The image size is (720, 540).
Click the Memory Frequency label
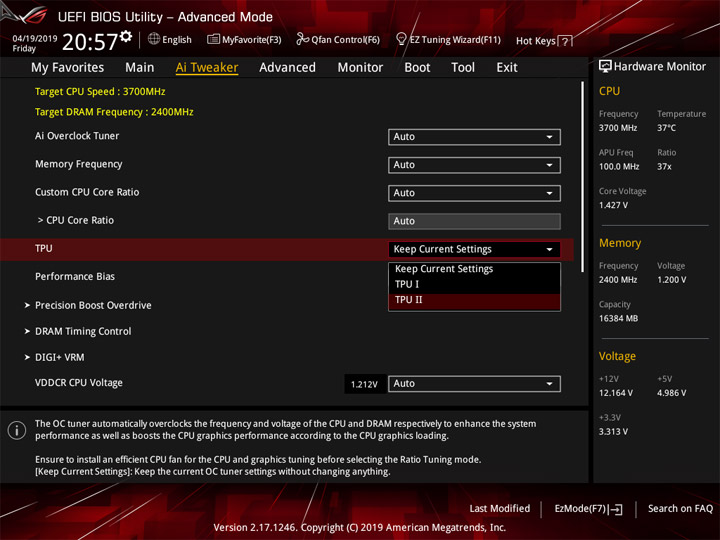(79, 164)
